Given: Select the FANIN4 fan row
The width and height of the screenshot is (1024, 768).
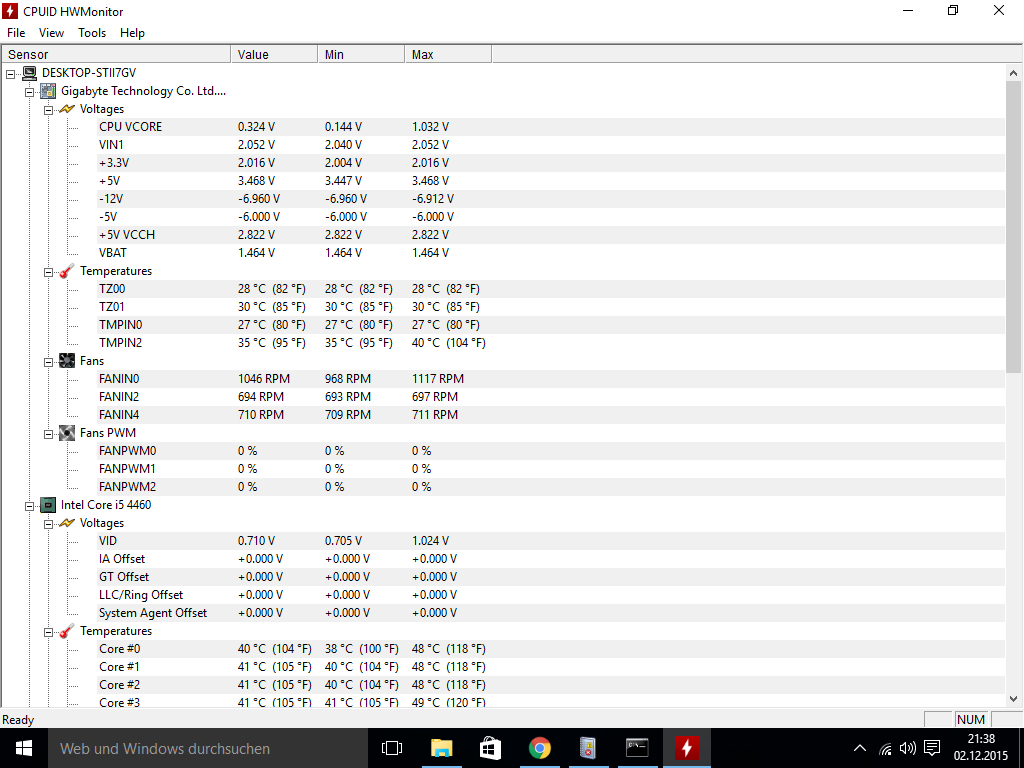Looking at the screenshot, I should point(551,415).
